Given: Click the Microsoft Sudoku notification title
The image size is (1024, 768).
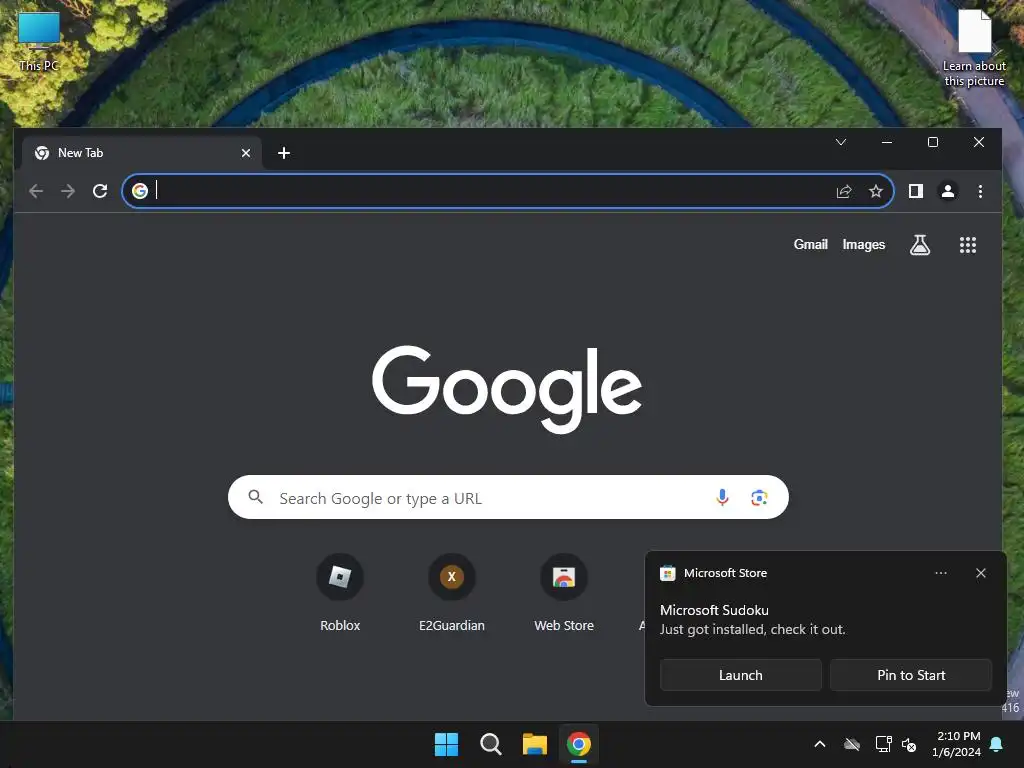Looking at the screenshot, I should coord(714,610).
